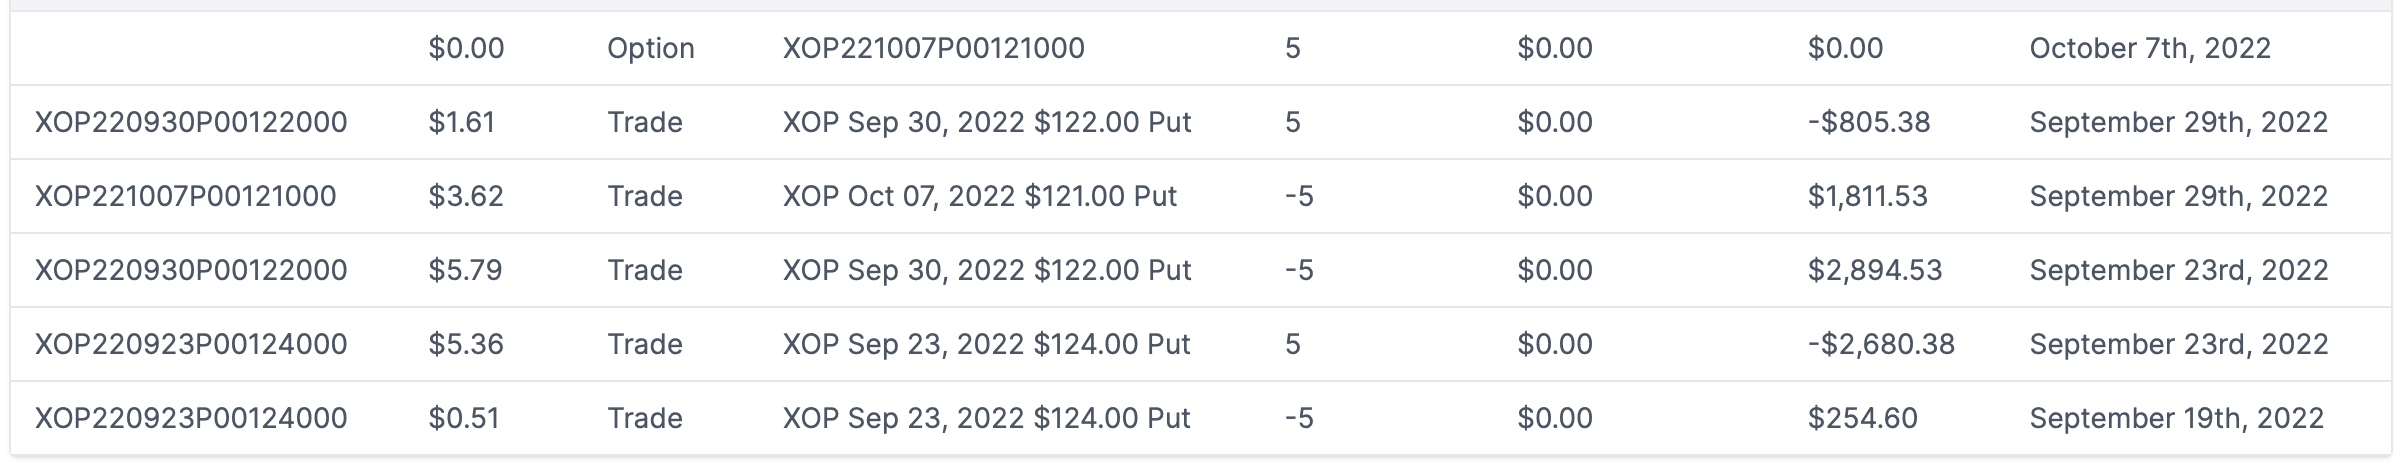The height and width of the screenshot is (464, 2402).
Task: Select the October 7th, 2022 date cell
Action: coord(2150,48)
